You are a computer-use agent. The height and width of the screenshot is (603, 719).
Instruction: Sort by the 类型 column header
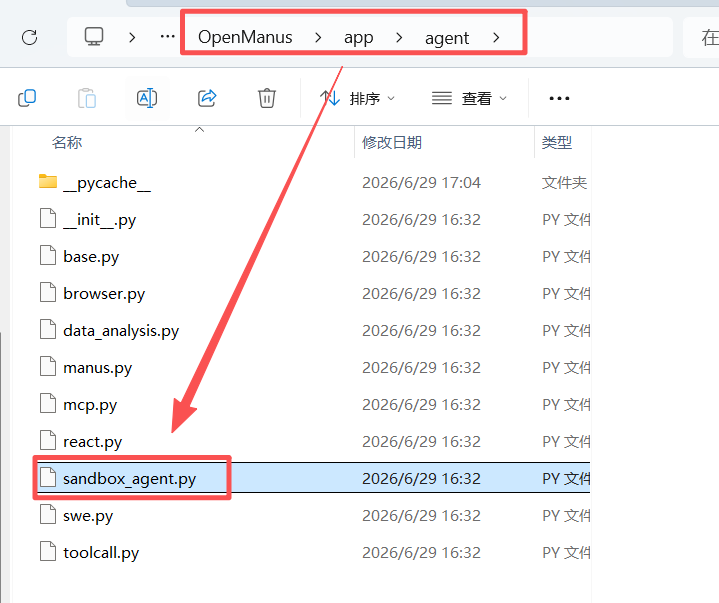click(557, 143)
